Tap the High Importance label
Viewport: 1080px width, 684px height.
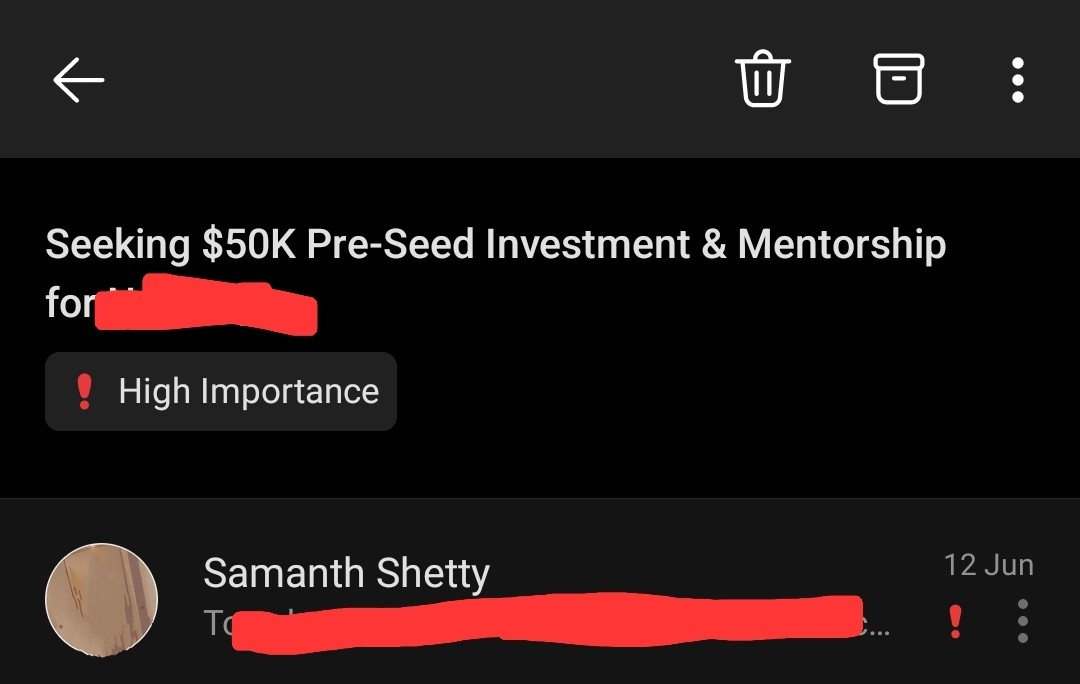tap(248, 391)
